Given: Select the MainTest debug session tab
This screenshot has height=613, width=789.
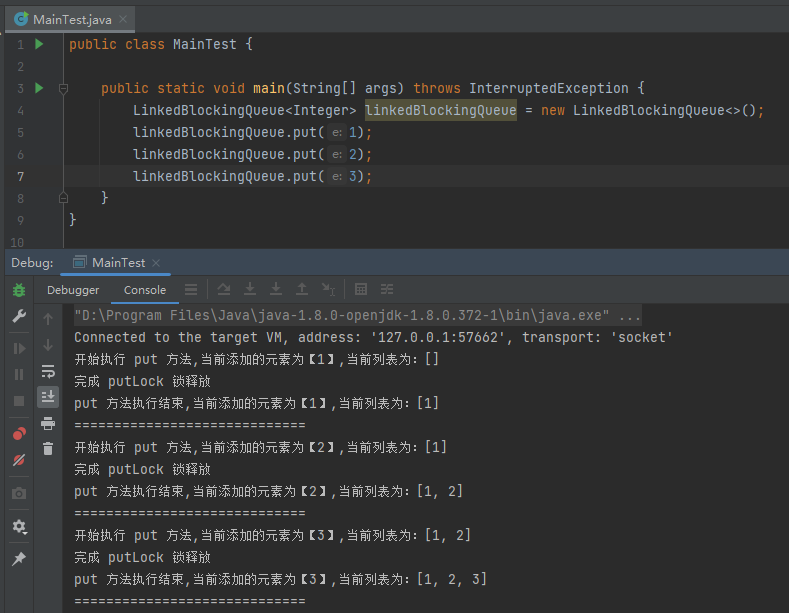Looking at the screenshot, I should pos(118,263).
